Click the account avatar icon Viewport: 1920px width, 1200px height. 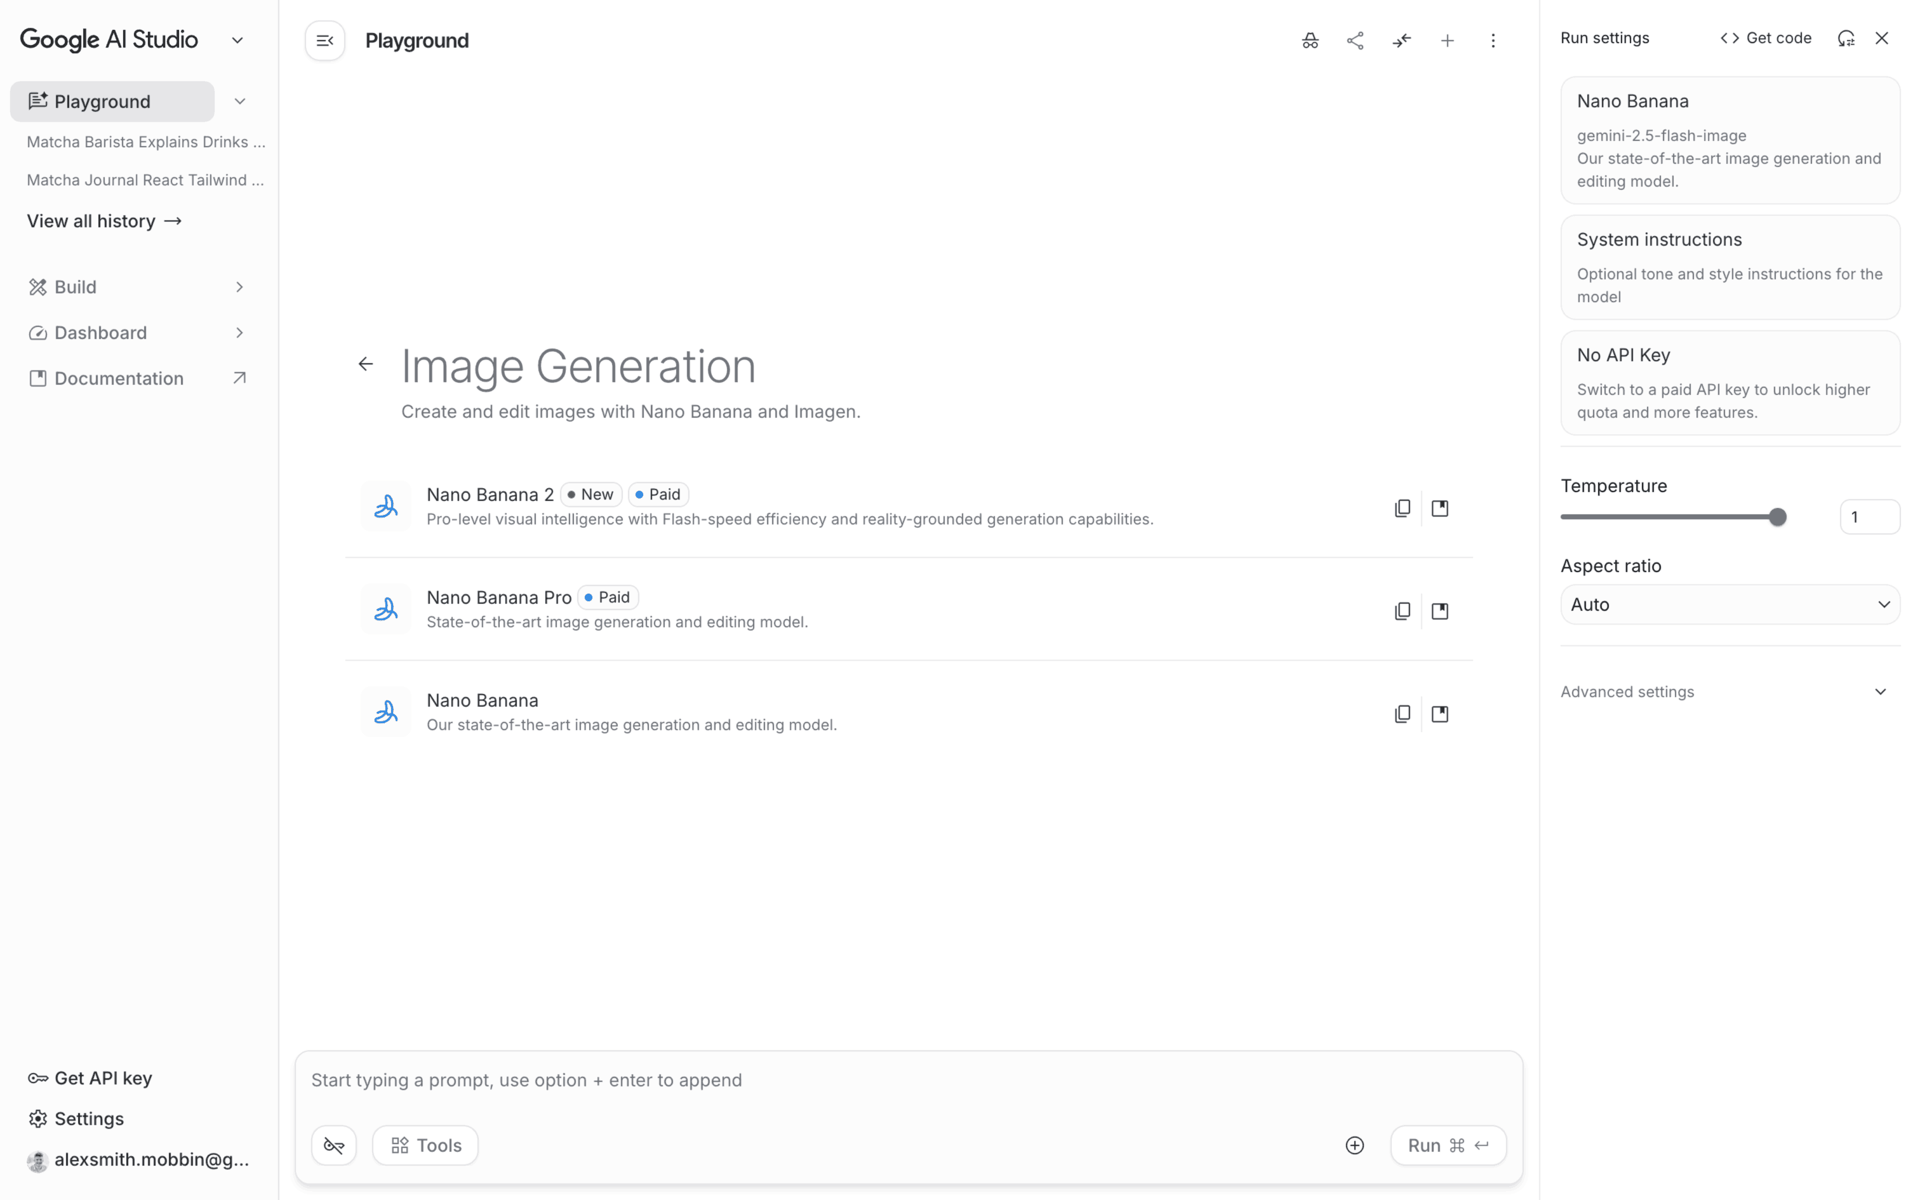click(38, 1161)
